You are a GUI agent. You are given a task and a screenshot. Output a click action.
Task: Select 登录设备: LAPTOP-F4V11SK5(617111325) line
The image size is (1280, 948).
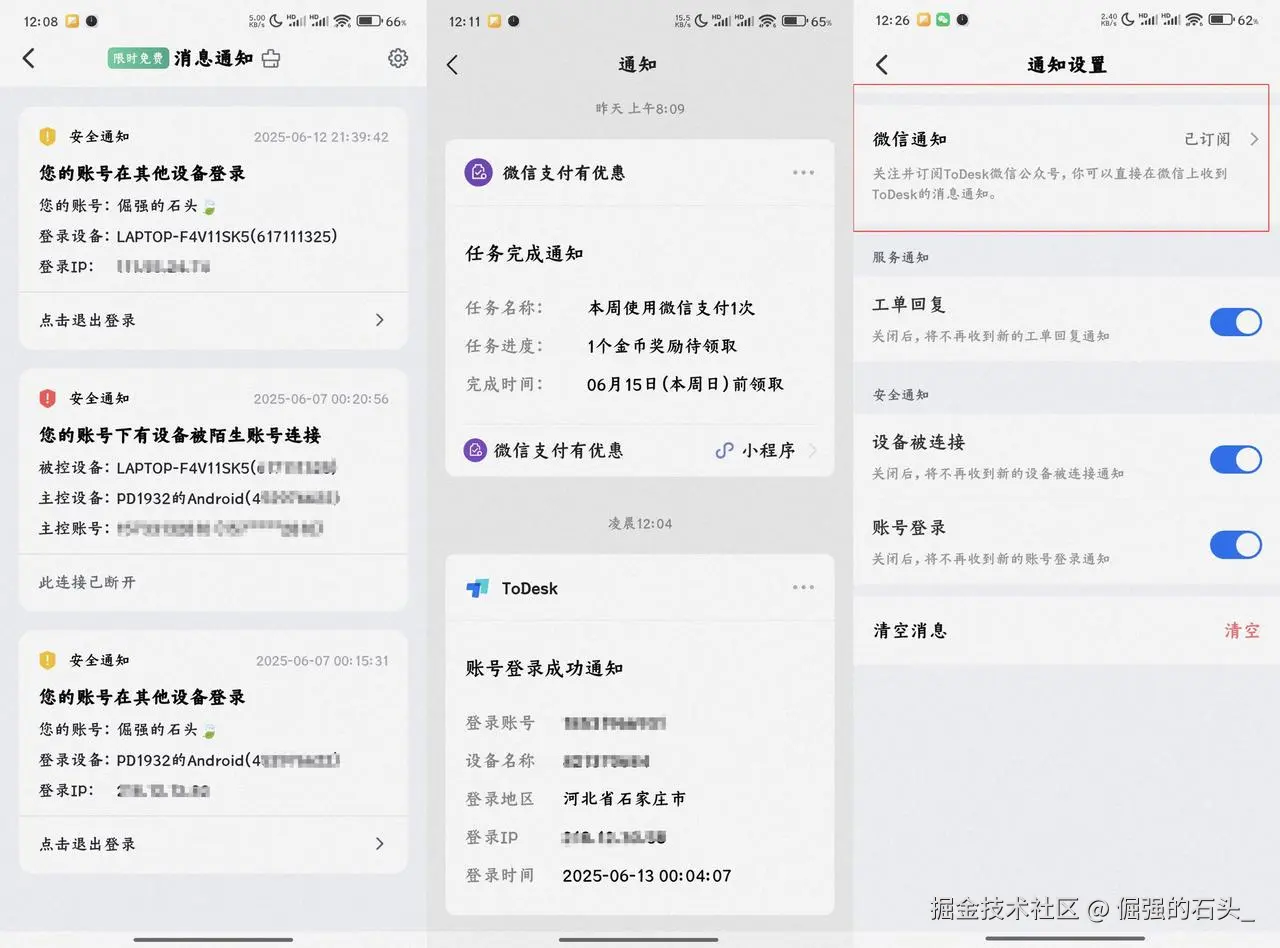(188, 237)
